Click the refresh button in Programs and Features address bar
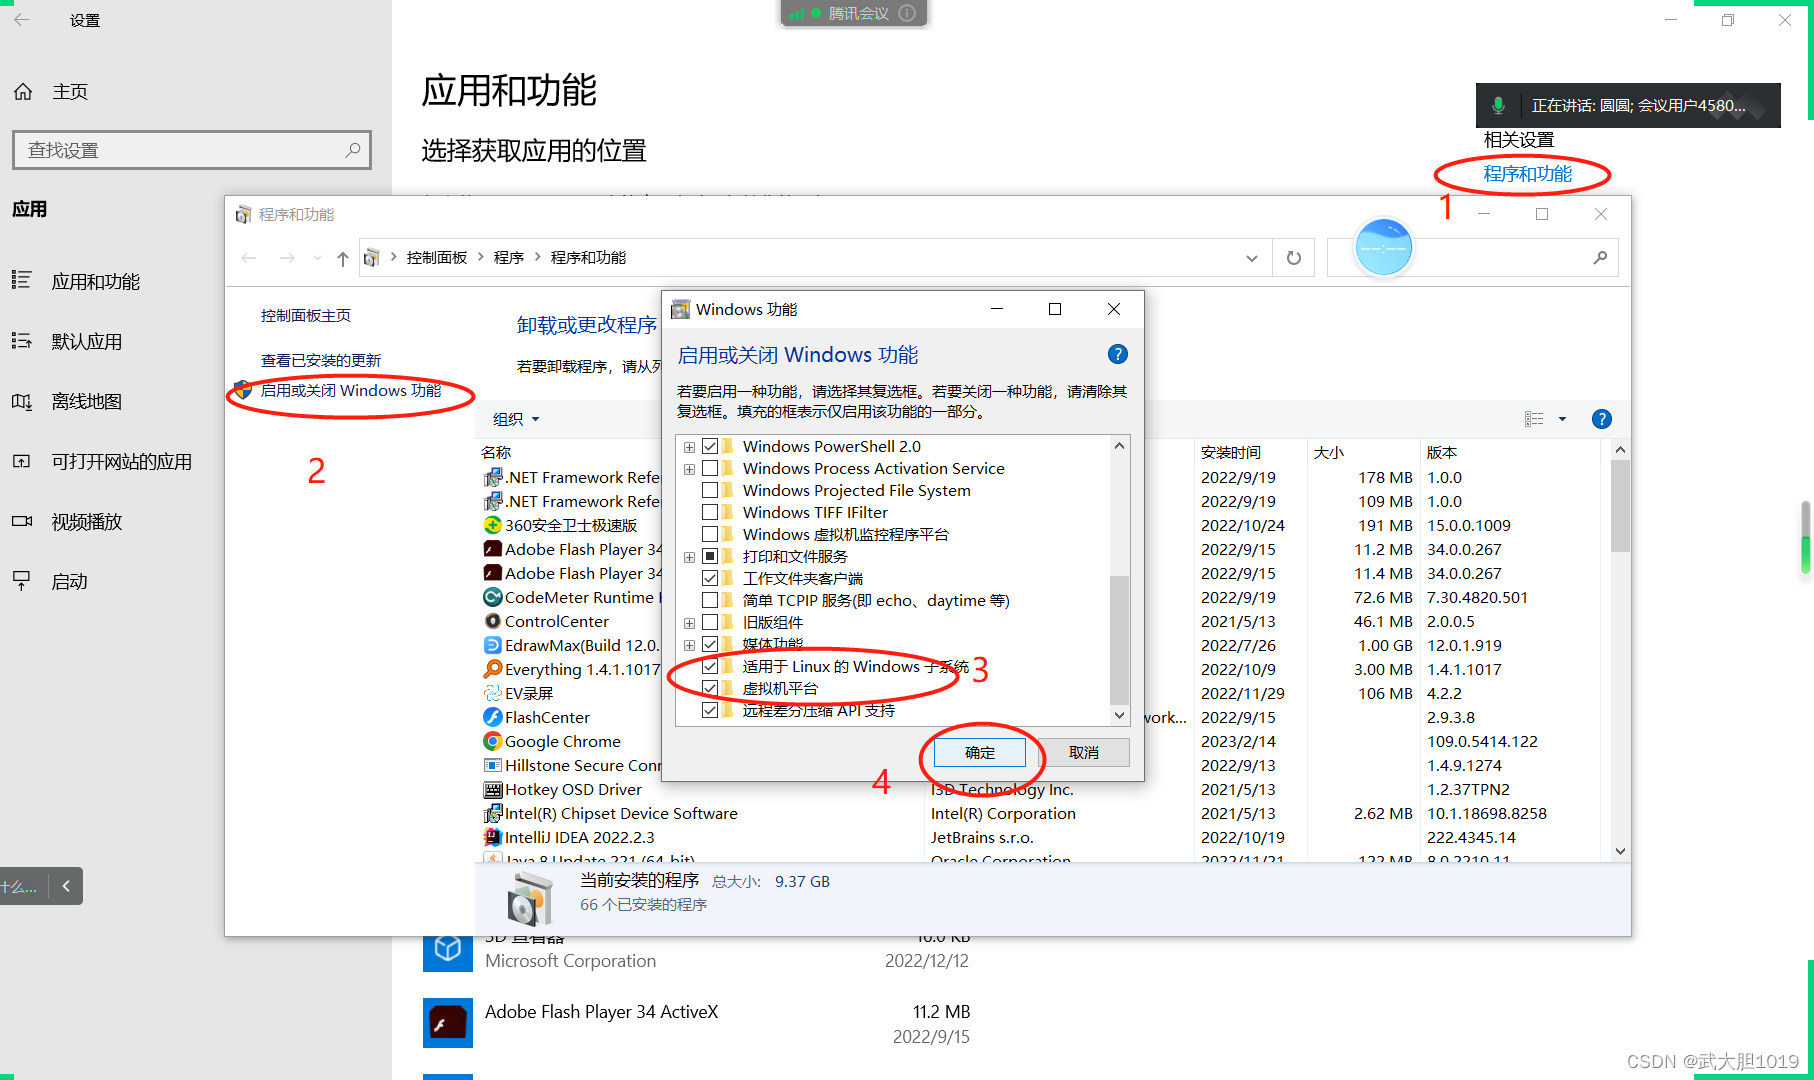The width and height of the screenshot is (1814, 1080). point(1293,258)
